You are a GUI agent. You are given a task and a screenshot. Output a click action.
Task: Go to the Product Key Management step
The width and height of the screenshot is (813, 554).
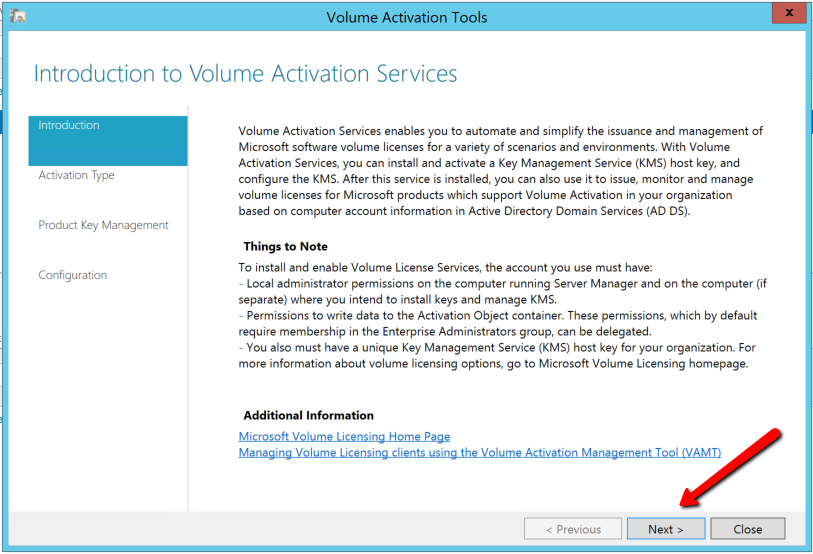click(x=103, y=226)
